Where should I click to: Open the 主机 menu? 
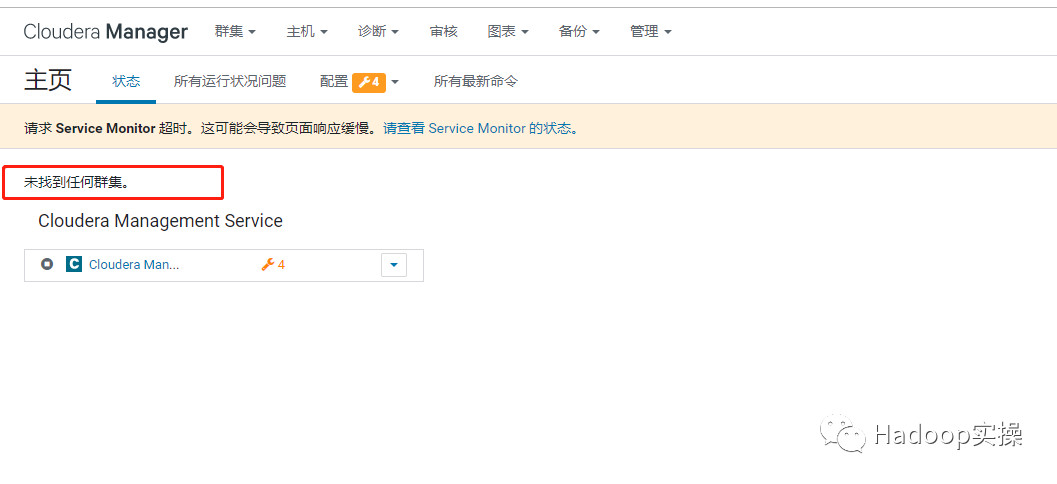(307, 32)
